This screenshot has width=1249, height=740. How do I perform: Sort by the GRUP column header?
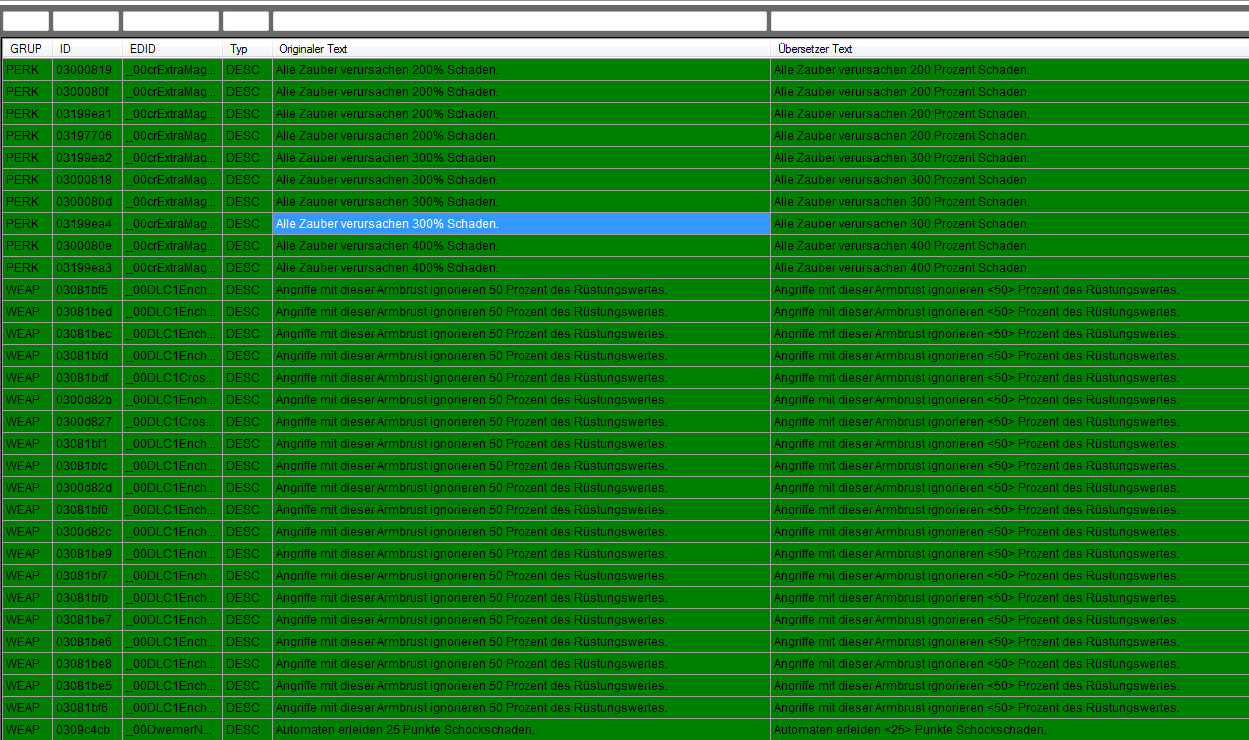27,49
